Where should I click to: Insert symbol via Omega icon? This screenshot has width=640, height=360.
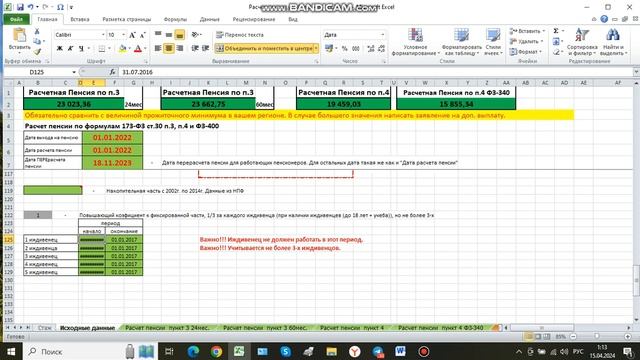point(60,7)
